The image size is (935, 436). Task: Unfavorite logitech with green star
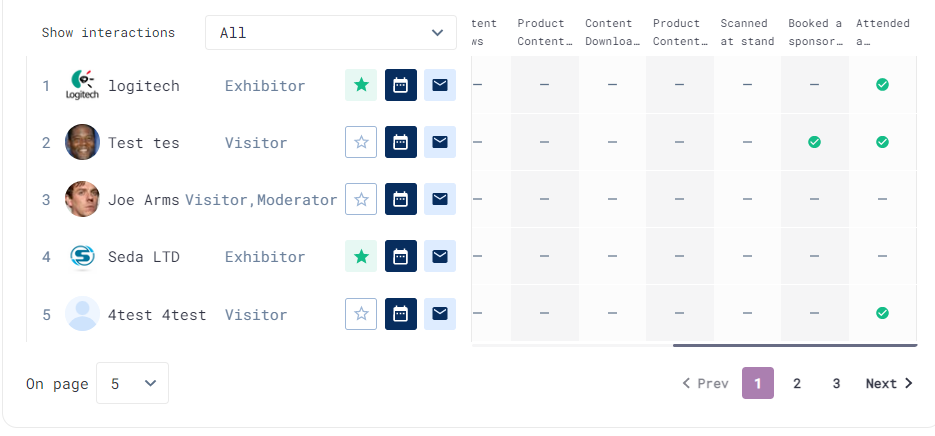pyautogui.click(x=361, y=85)
